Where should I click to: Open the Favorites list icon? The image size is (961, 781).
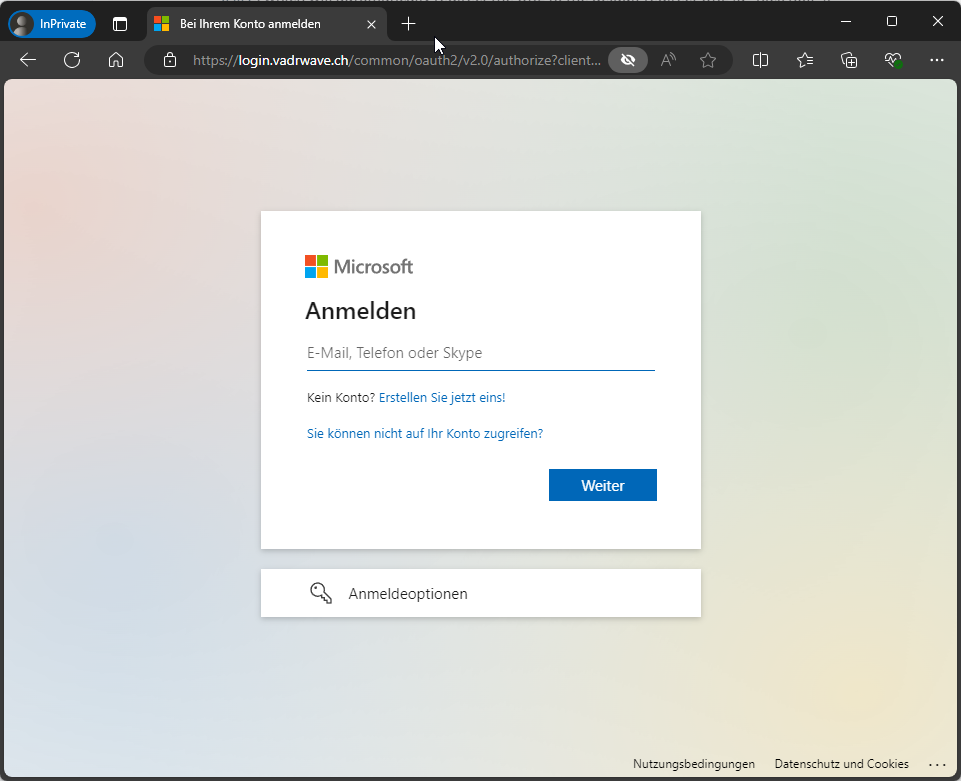tap(805, 60)
